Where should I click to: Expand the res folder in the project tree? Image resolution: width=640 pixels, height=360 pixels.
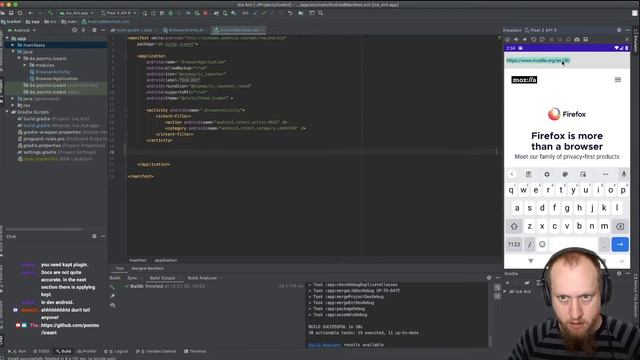13,105
